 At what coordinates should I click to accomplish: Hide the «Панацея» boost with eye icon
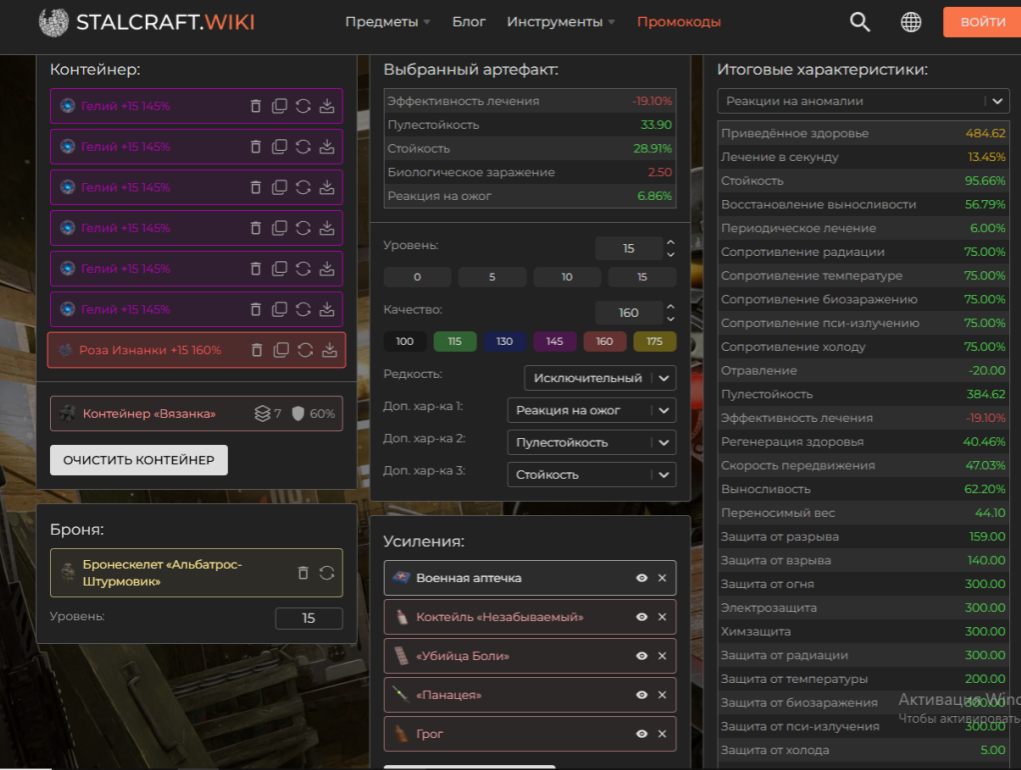click(x=641, y=695)
